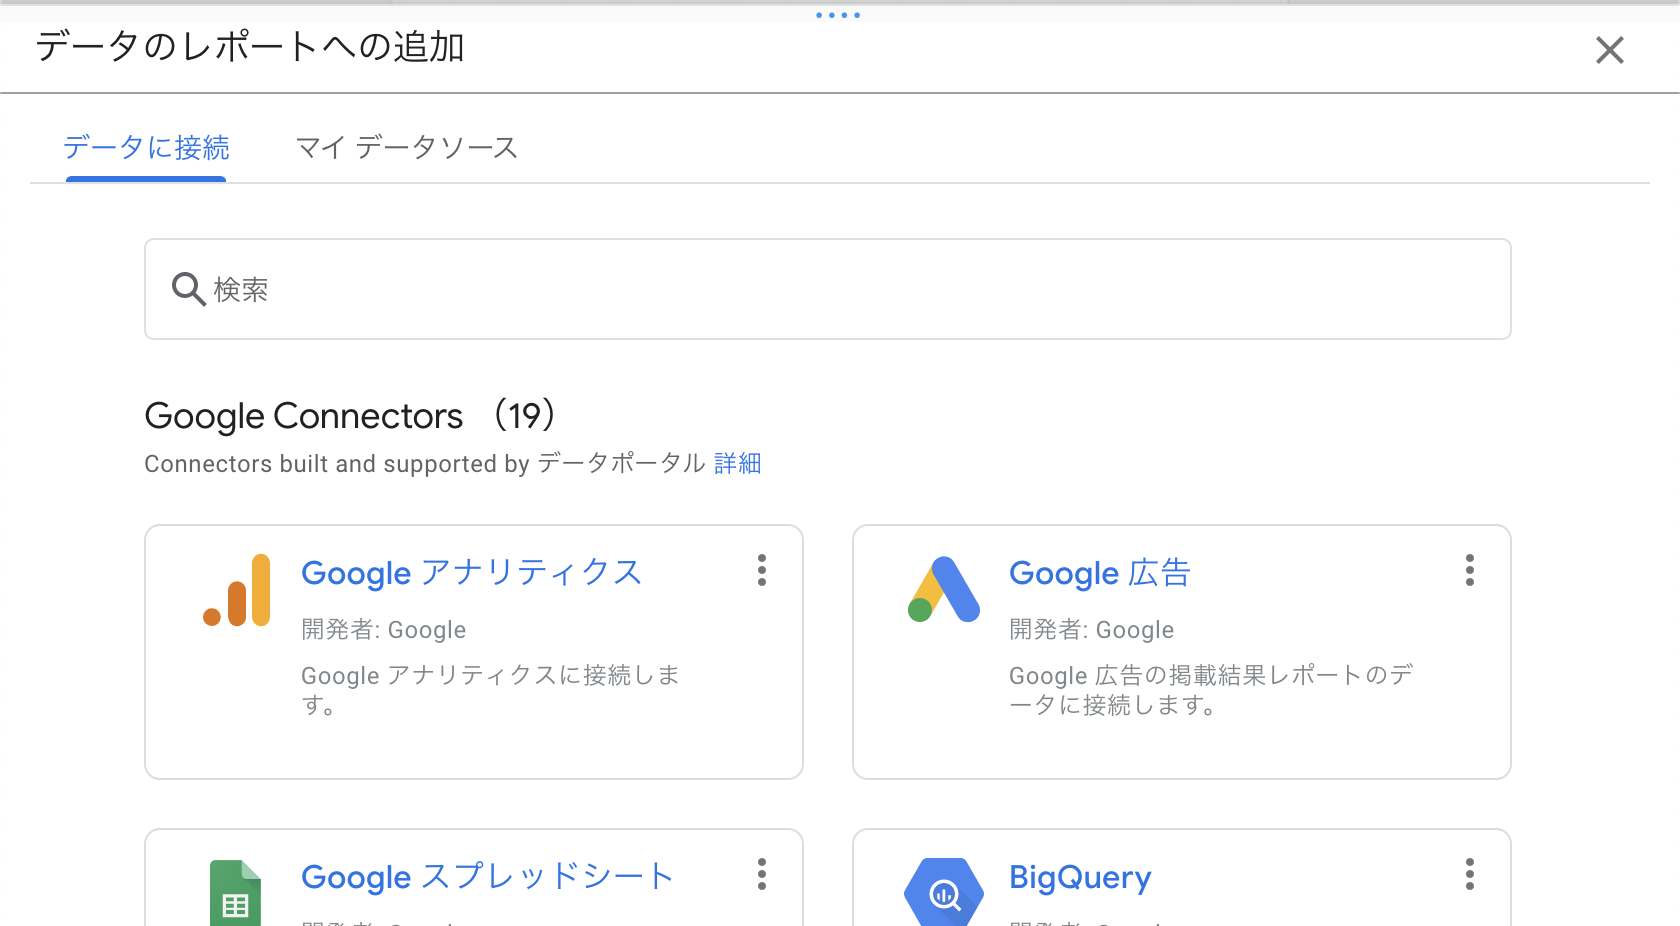
Task: Switch to the マイ データソース tab
Action: (x=404, y=147)
